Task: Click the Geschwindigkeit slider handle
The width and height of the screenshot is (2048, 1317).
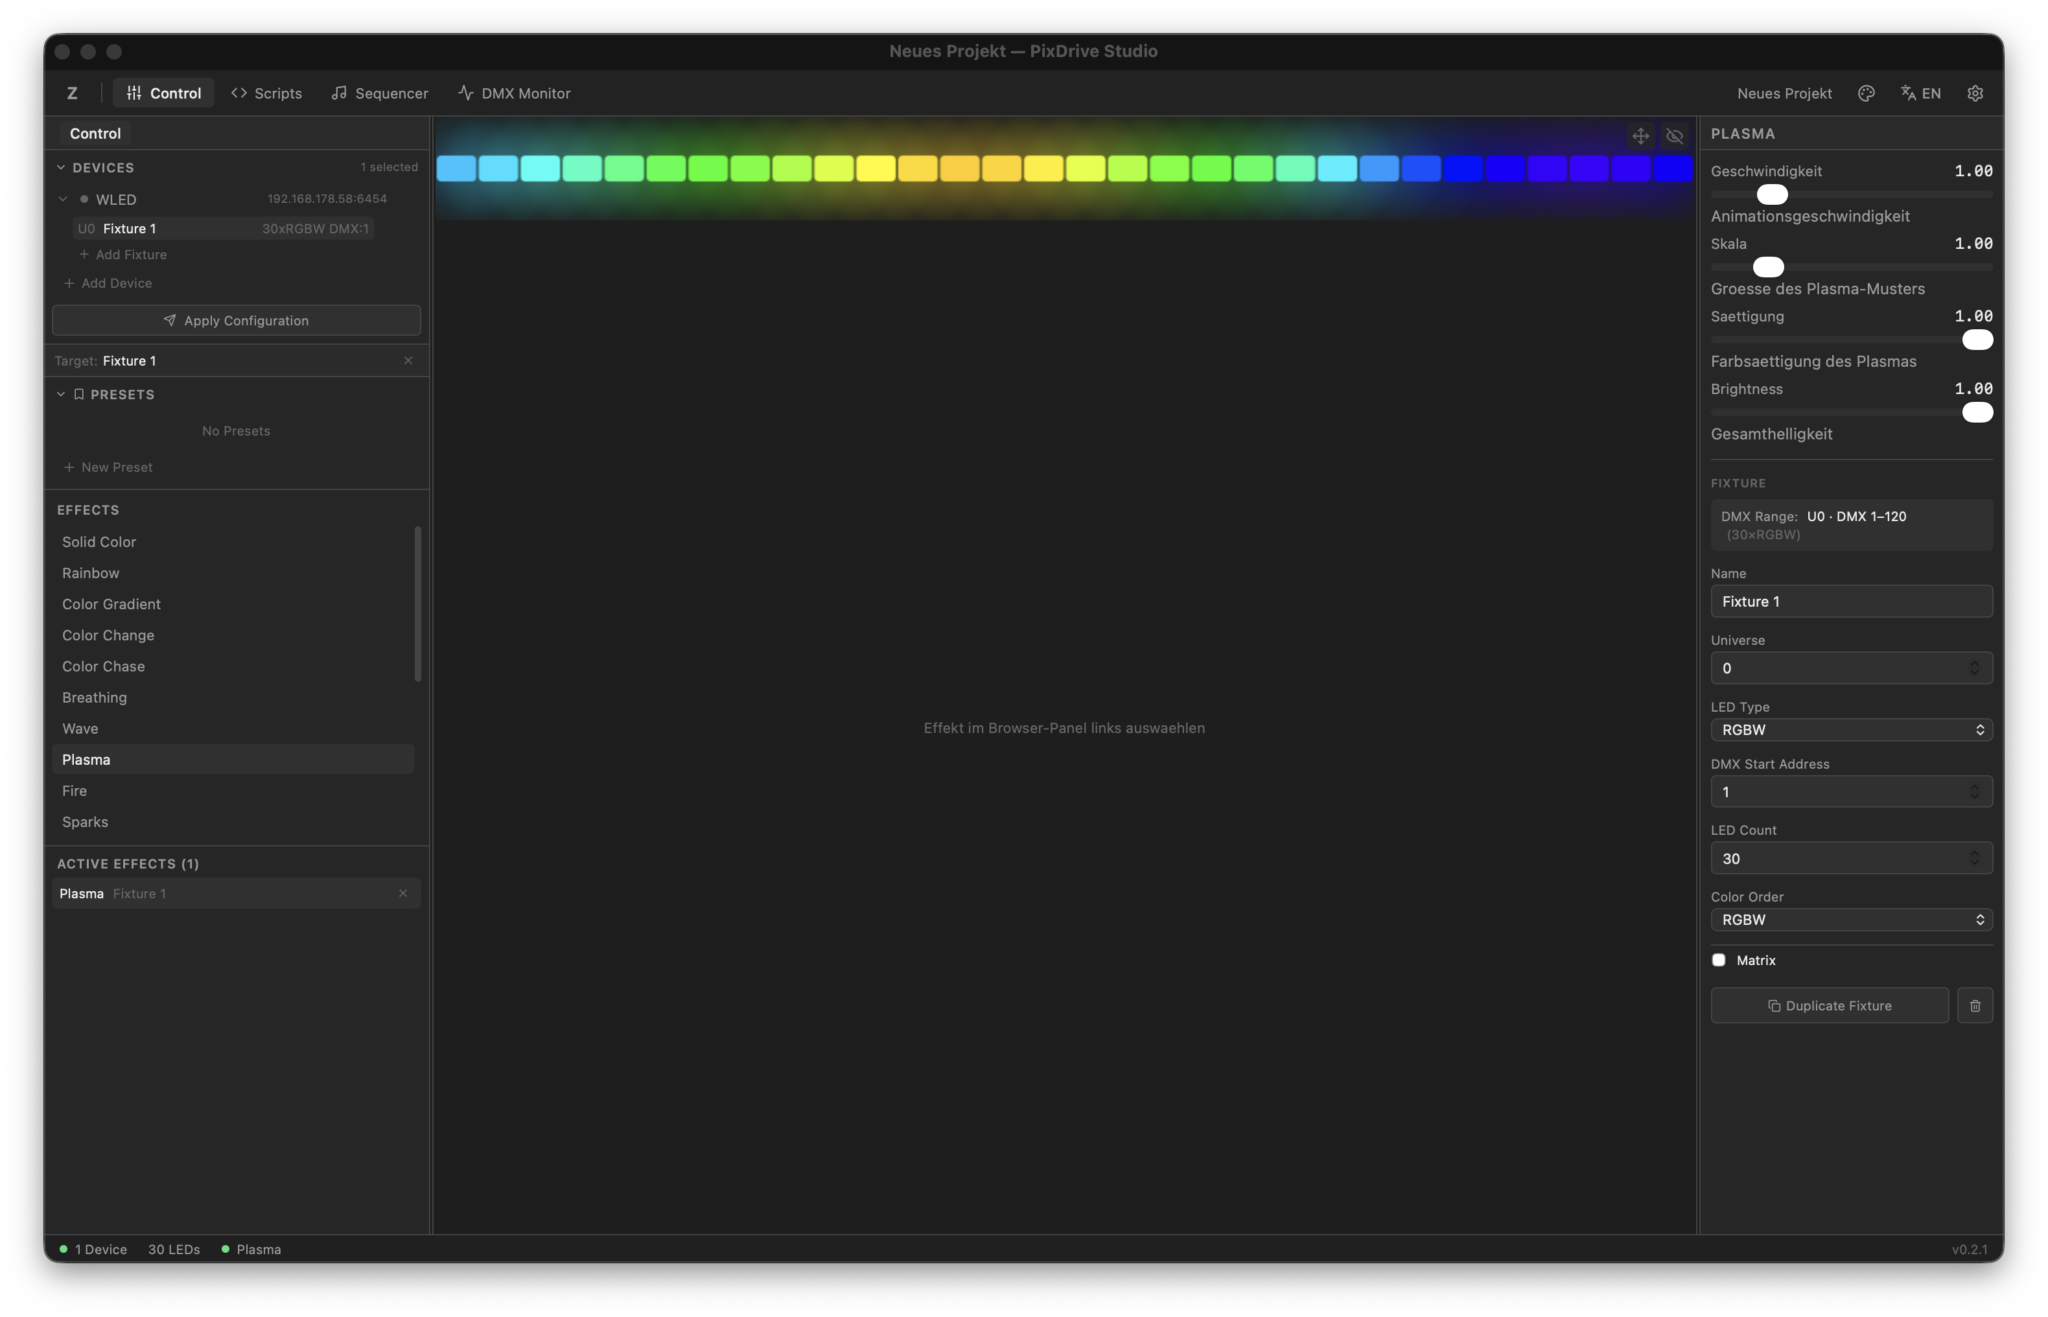Action: (x=1772, y=194)
